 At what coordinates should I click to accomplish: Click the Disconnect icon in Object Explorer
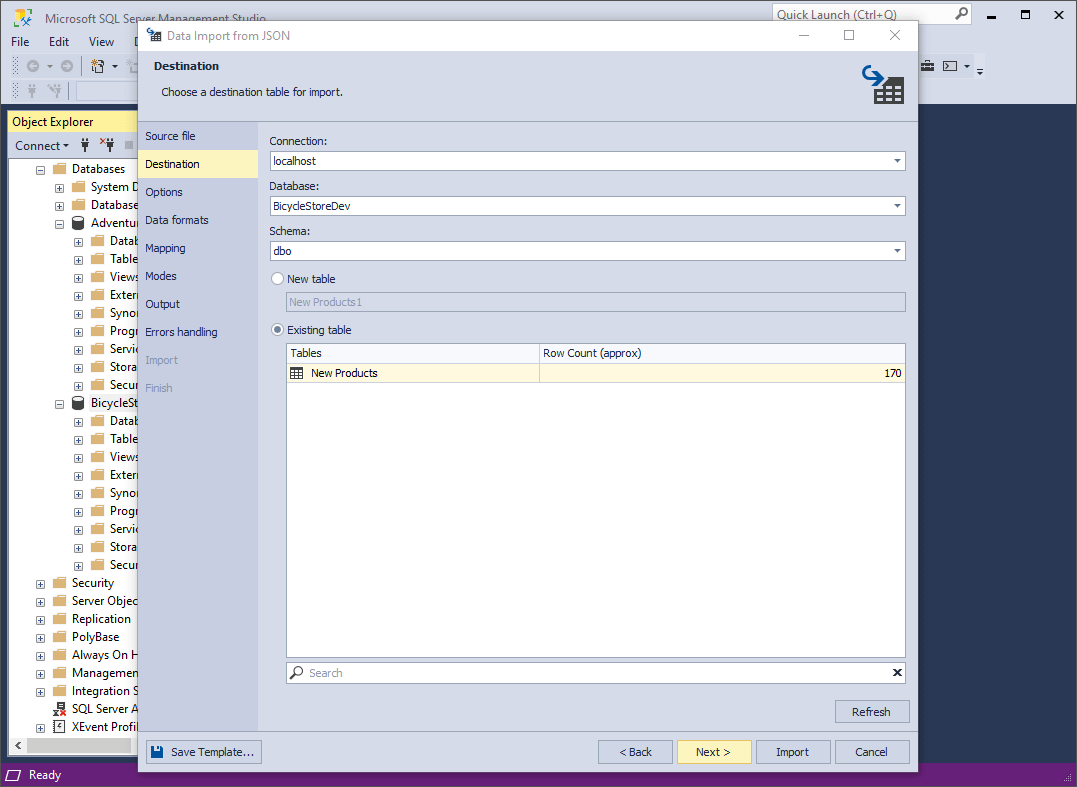pos(107,145)
